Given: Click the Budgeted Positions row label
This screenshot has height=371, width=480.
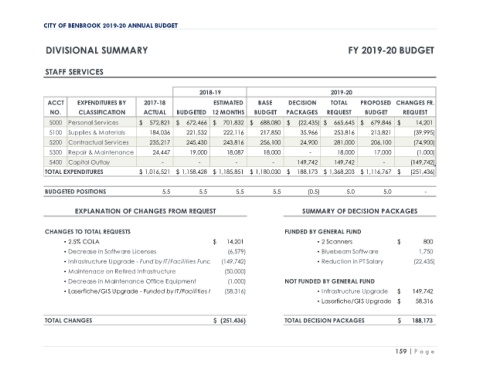Looking at the screenshot, I should tap(75, 192).
